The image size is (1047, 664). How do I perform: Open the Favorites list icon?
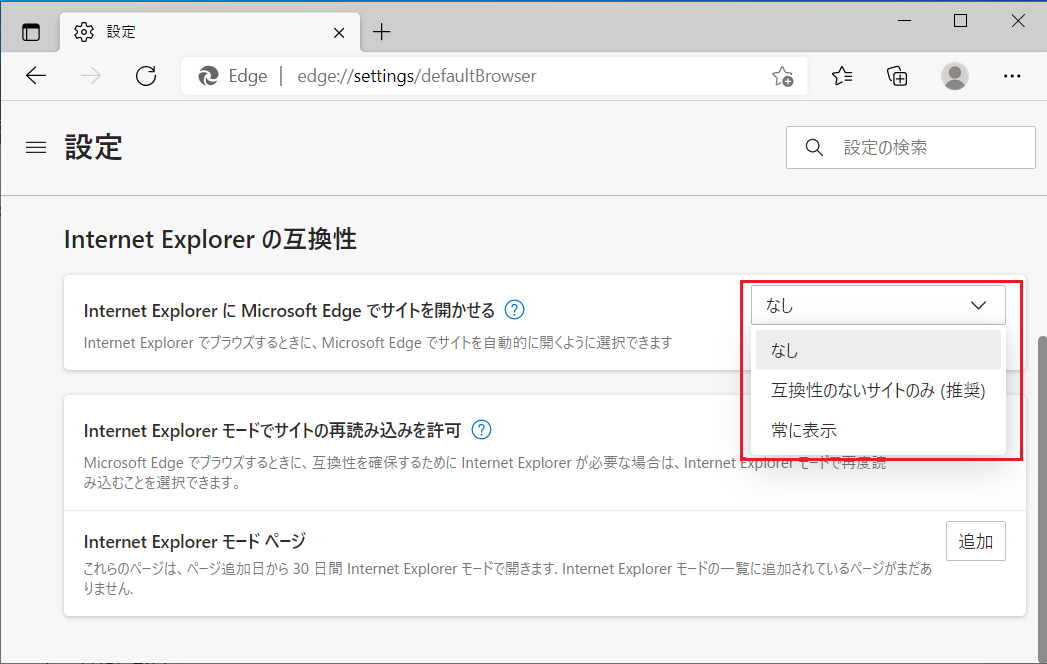click(x=842, y=76)
